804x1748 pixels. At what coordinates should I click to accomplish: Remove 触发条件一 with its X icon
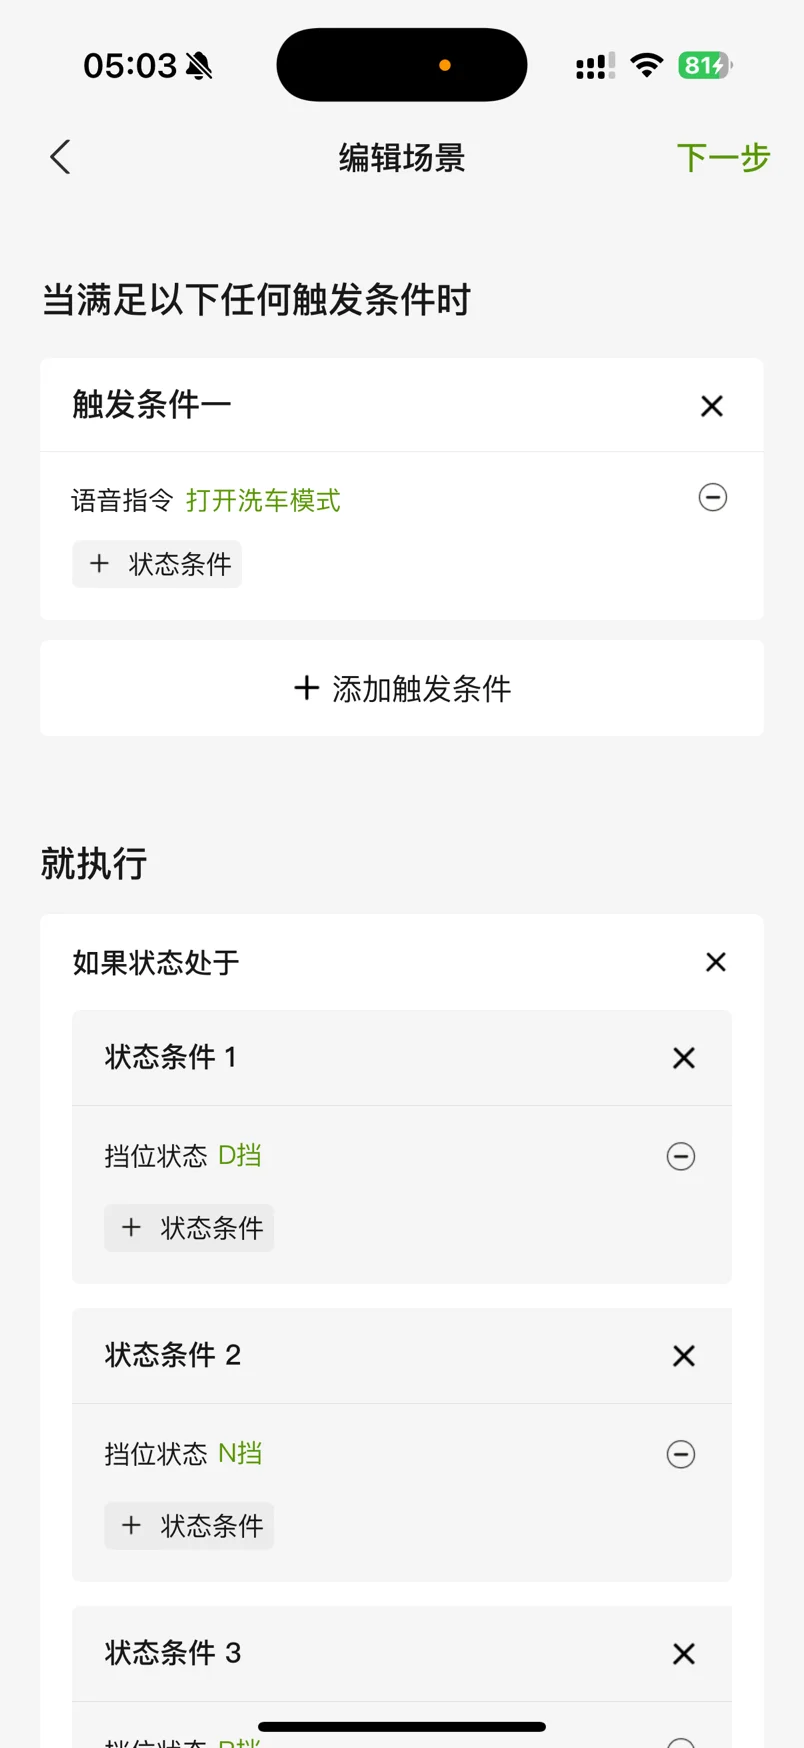(x=712, y=406)
